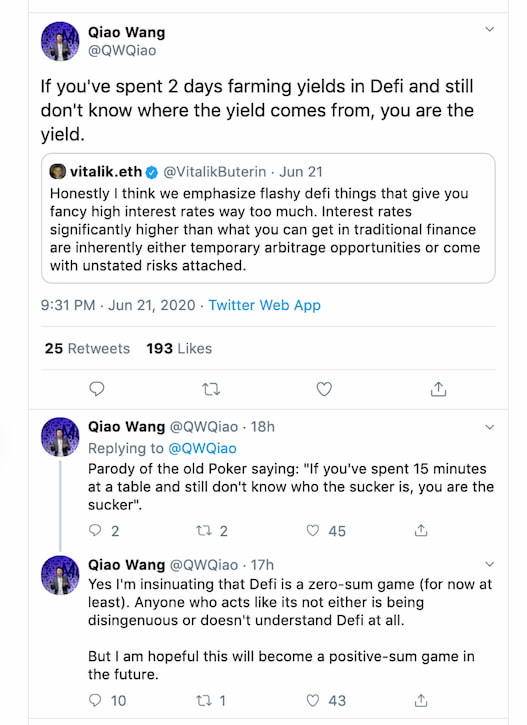
Task: Like the main tweet by Qiao Wang
Action: 324,389
